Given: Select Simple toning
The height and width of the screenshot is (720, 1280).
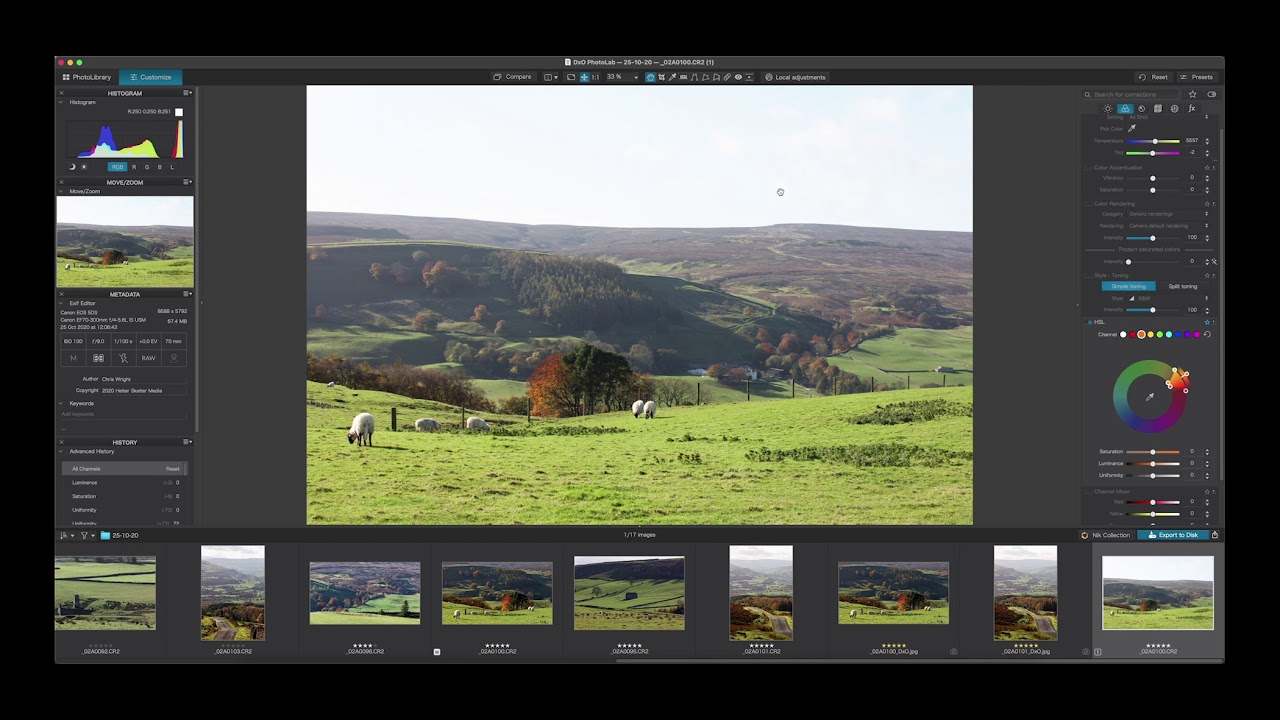Looking at the screenshot, I should click(x=1128, y=286).
